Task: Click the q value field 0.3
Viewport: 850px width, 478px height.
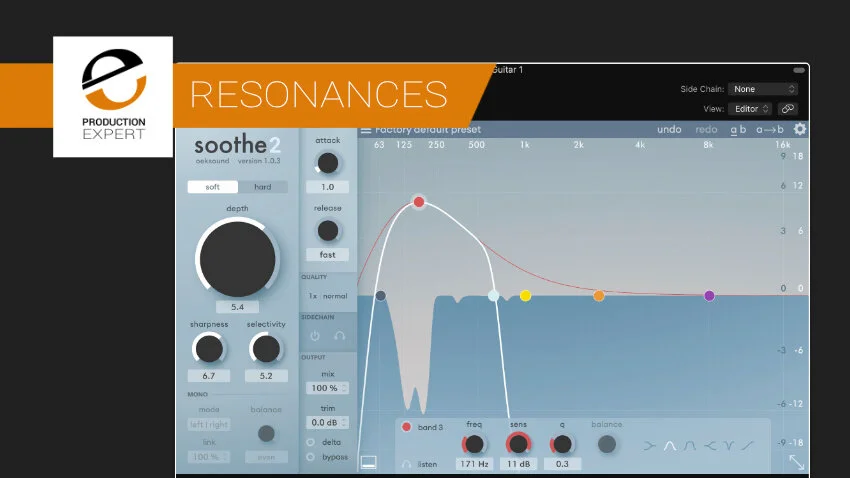Action: [x=562, y=464]
